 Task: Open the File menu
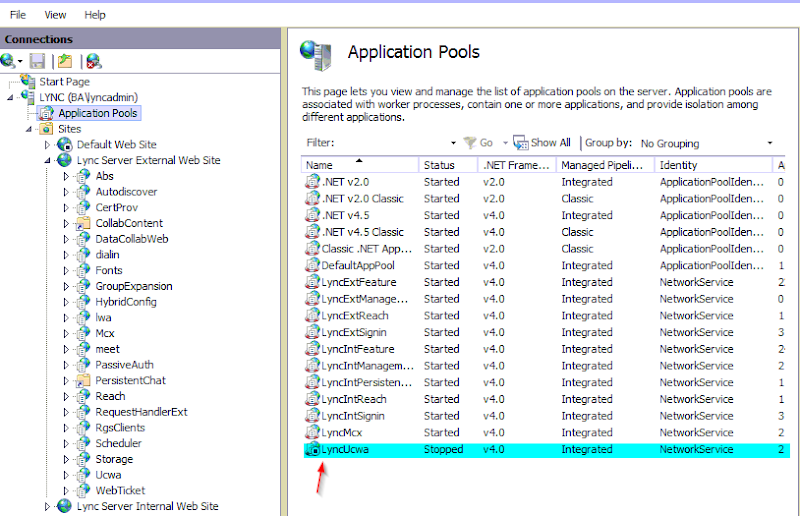coord(18,15)
